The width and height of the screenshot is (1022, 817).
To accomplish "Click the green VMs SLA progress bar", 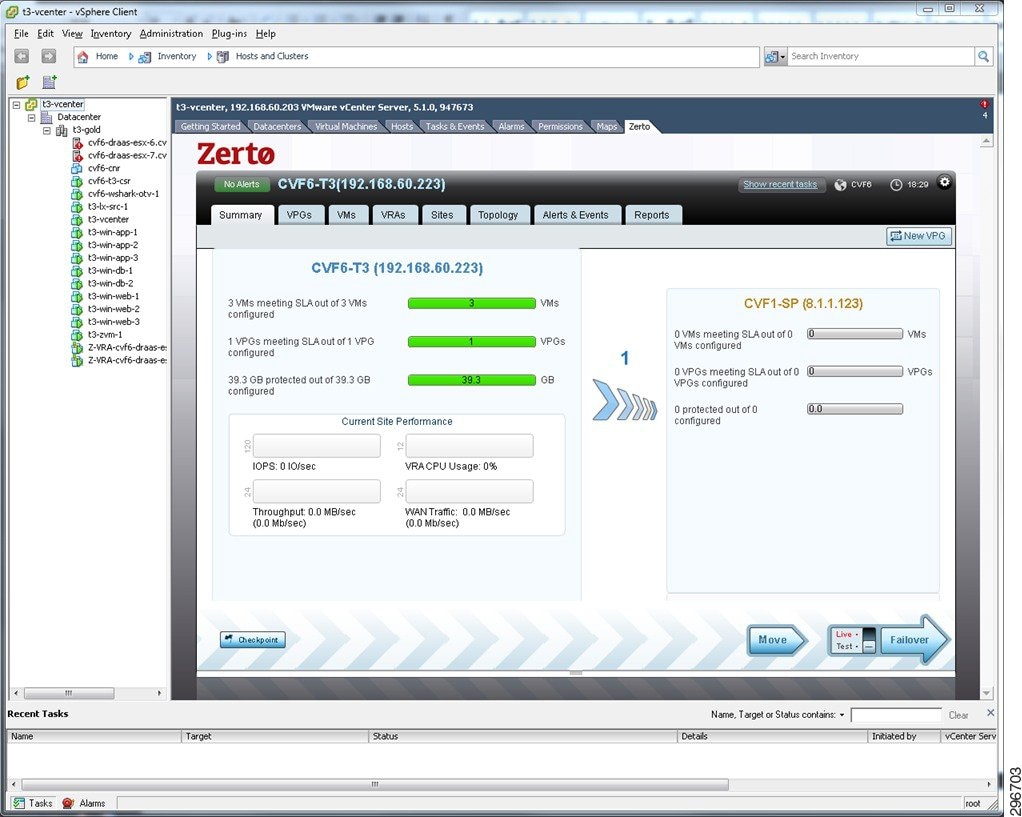I will tap(471, 303).
